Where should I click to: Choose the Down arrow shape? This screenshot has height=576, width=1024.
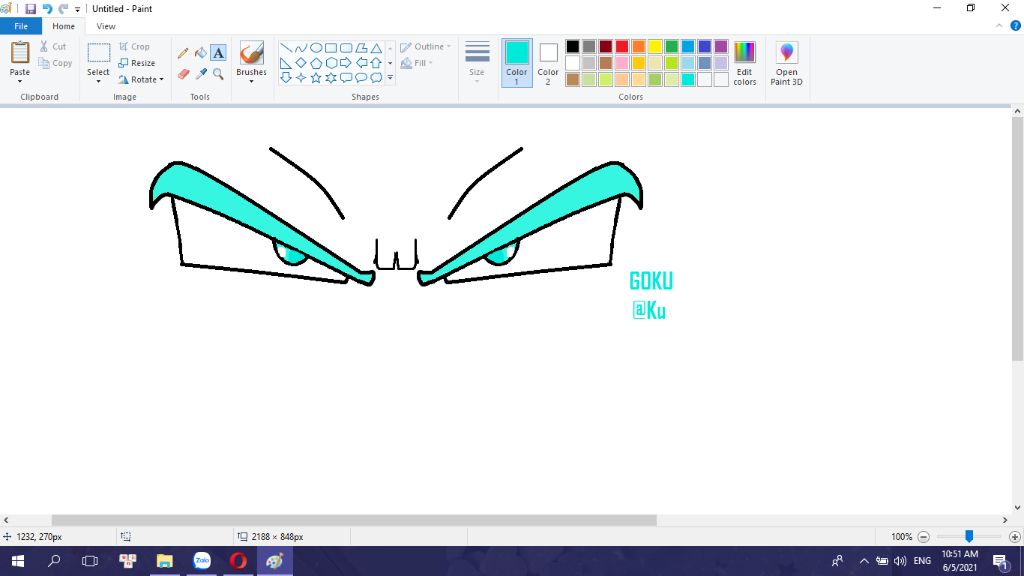(x=286, y=78)
